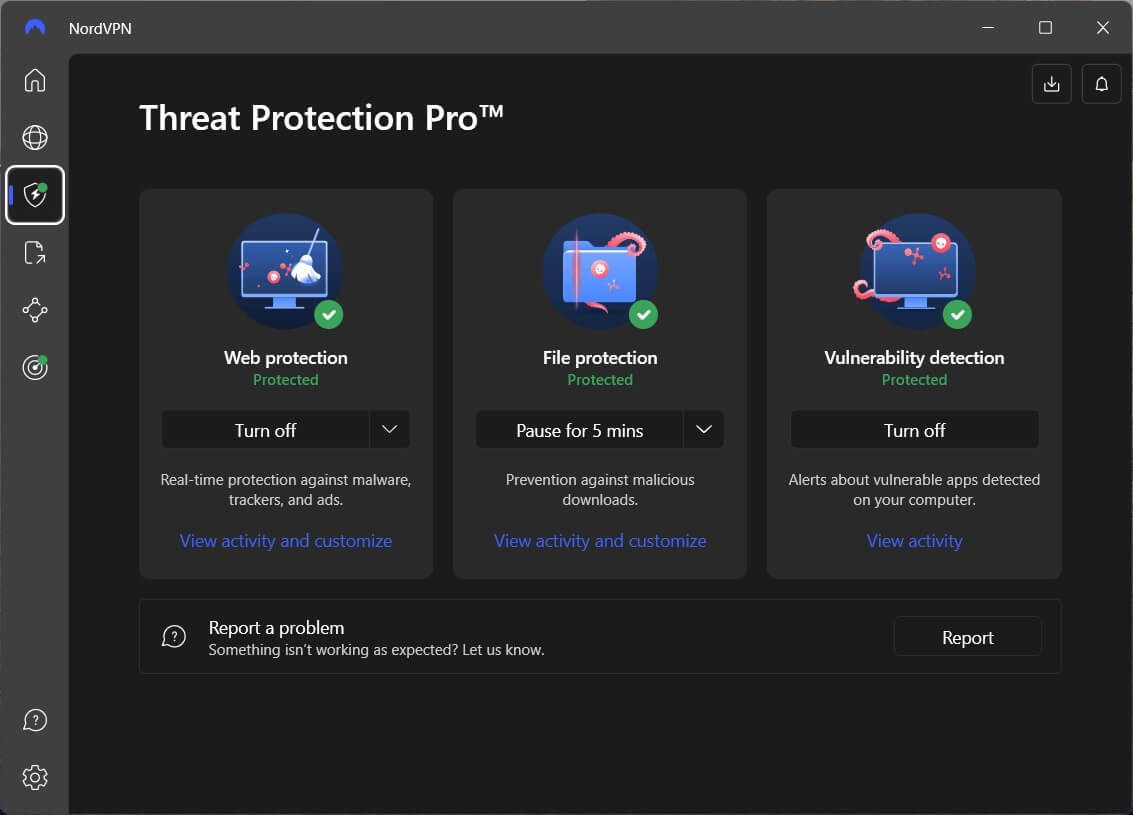1133x815 pixels.
Task: Open the Settings gear icon
Action: [x=35, y=777]
